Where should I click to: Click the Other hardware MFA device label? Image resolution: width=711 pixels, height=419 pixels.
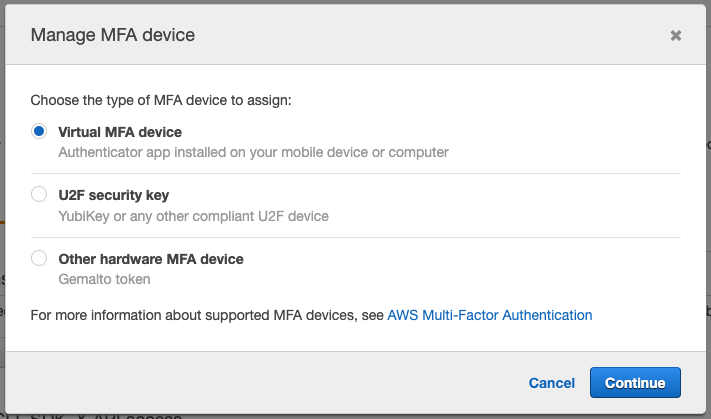tap(151, 259)
